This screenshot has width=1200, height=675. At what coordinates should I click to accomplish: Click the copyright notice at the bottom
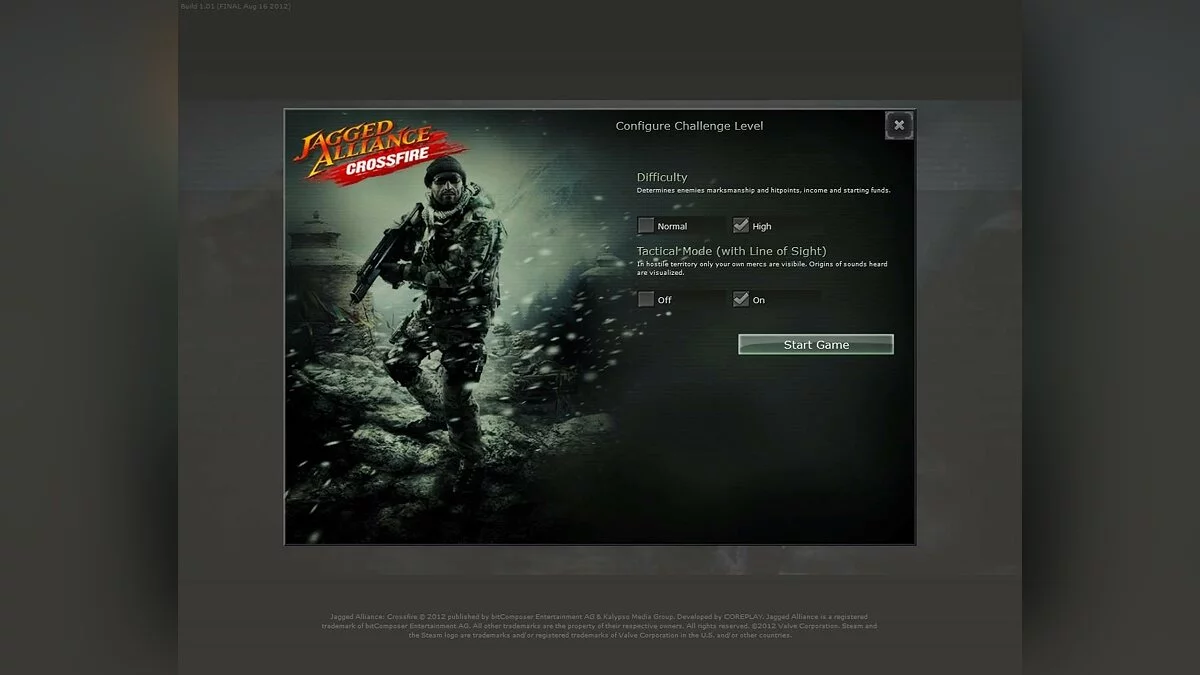click(599, 626)
